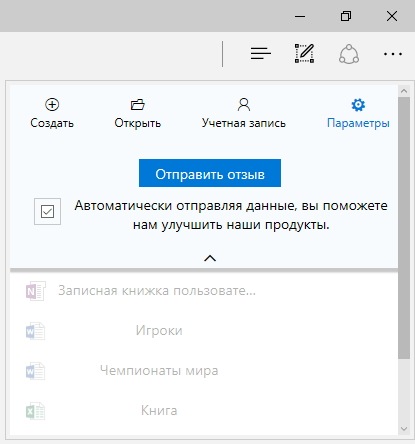Collapse the settings panel with up chevron
The height and width of the screenshot is (444, 415).
click(x=210, y=258)
